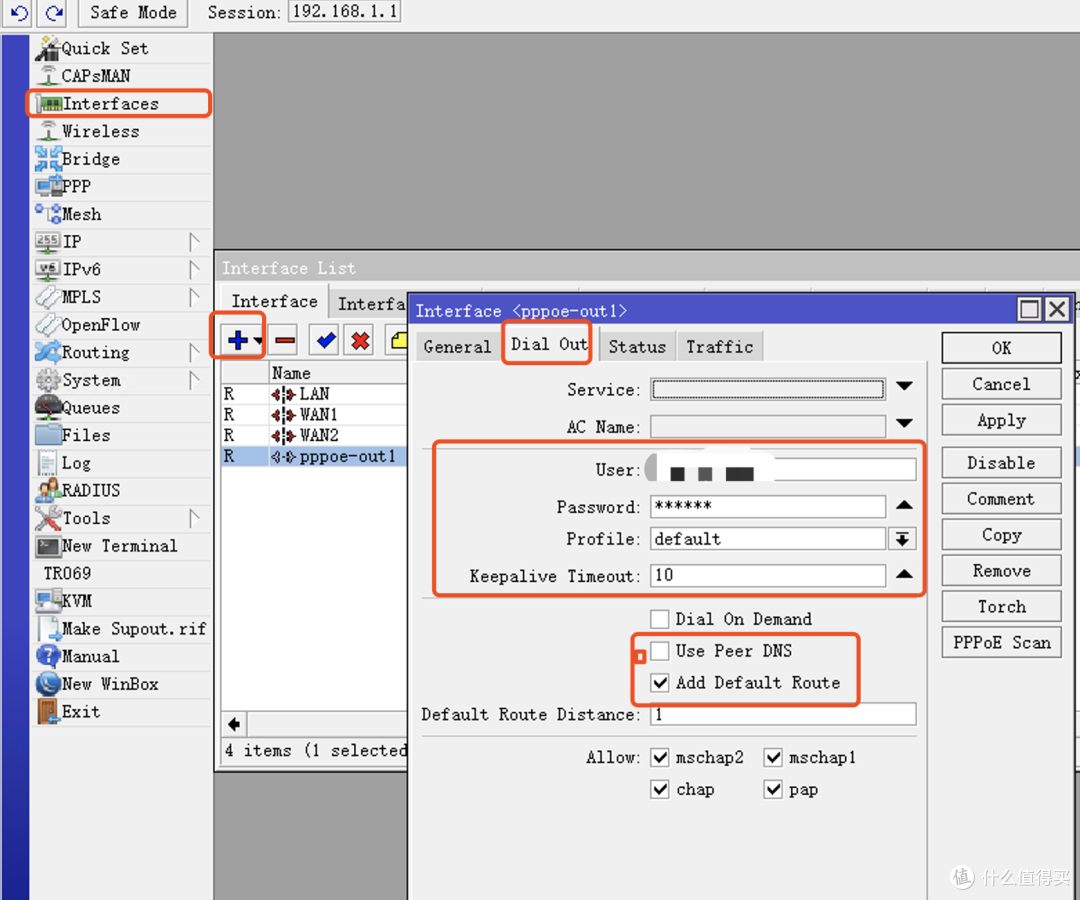Click the red X disable toolbar icon
Viewport: 1080px width, 900px height.
tap(358, 340)
